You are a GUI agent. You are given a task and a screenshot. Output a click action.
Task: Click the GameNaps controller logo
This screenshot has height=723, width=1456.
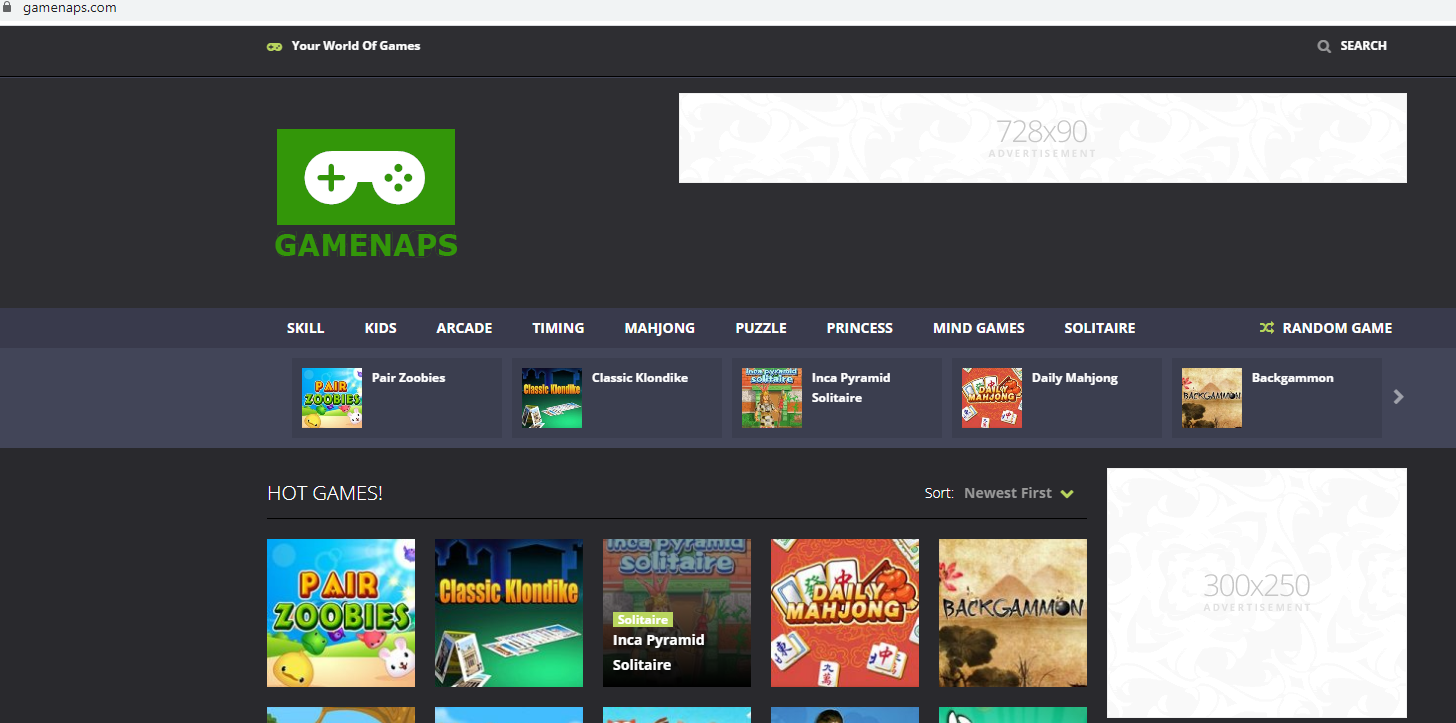(365, 177)
